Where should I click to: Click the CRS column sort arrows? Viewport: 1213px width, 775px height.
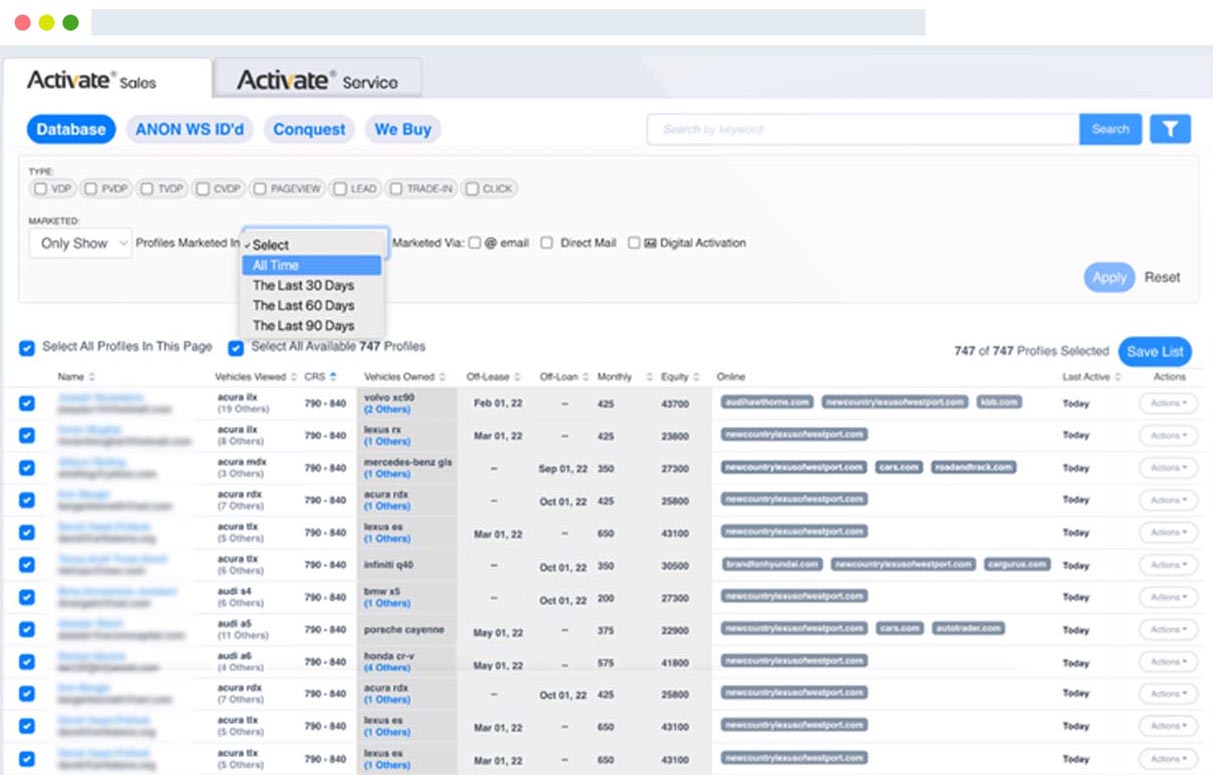[x=333, y=377]
